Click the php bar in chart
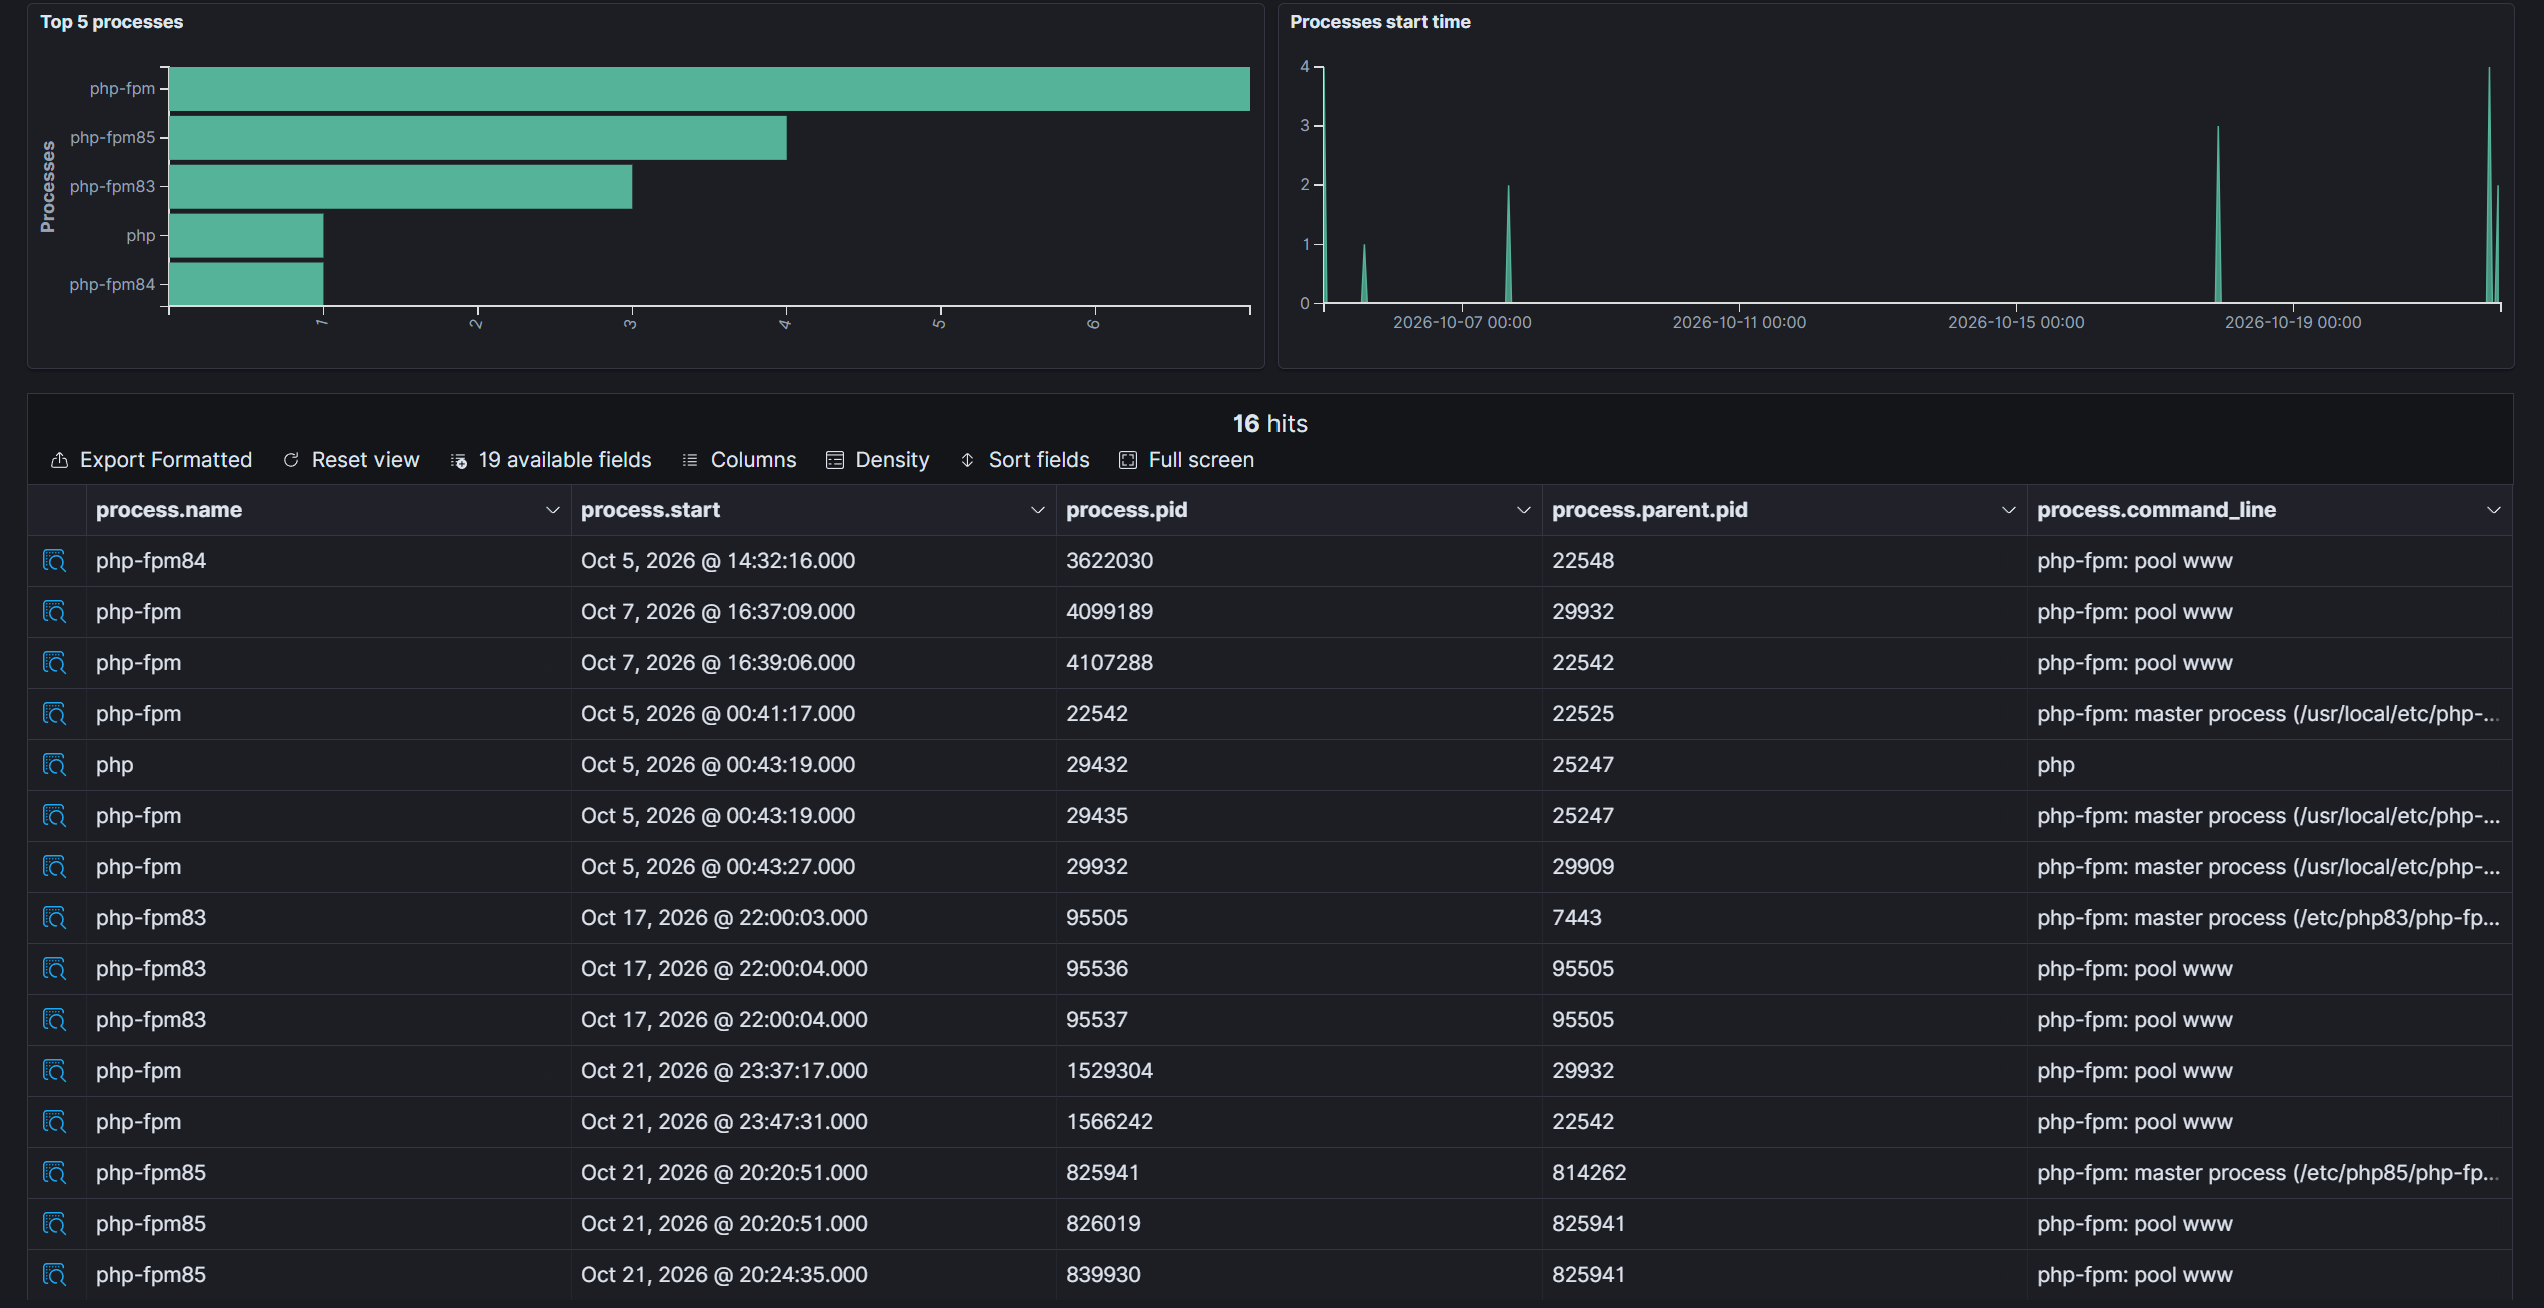 [247, 236]
